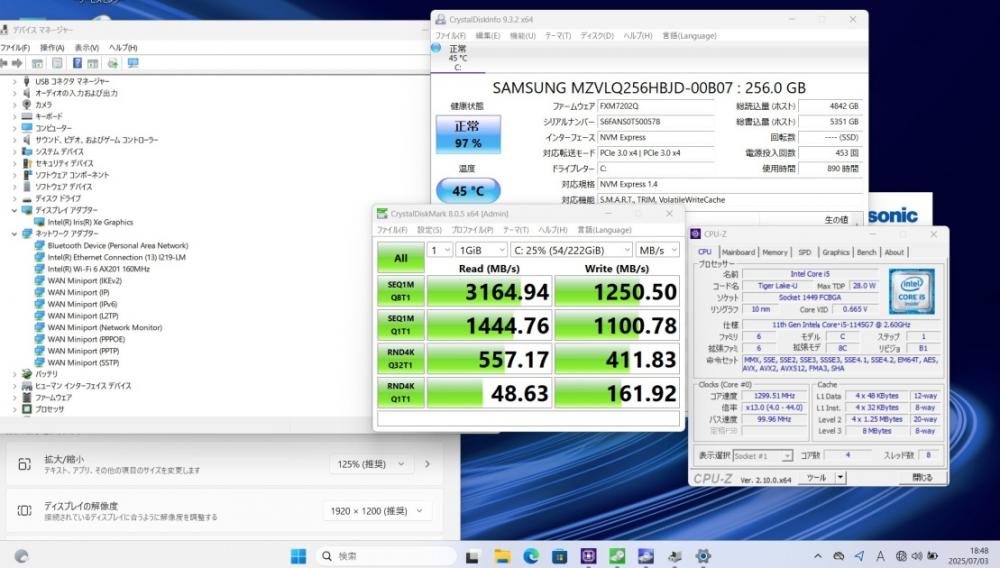Open the About tab in CPU-Z
Screen dimensions: 1000x568
click(894, 252)
